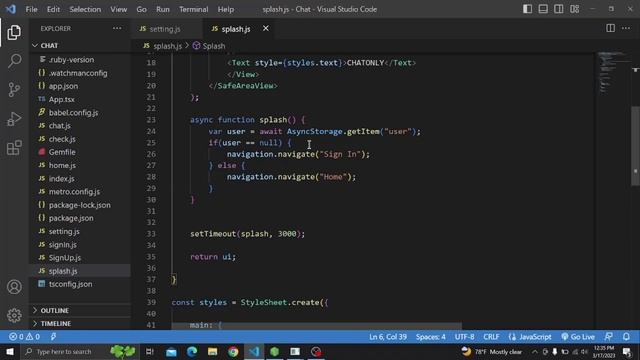This screenshot has height=360, width=640.
Task: Open package-lock.json file
Action: [80, 205]
